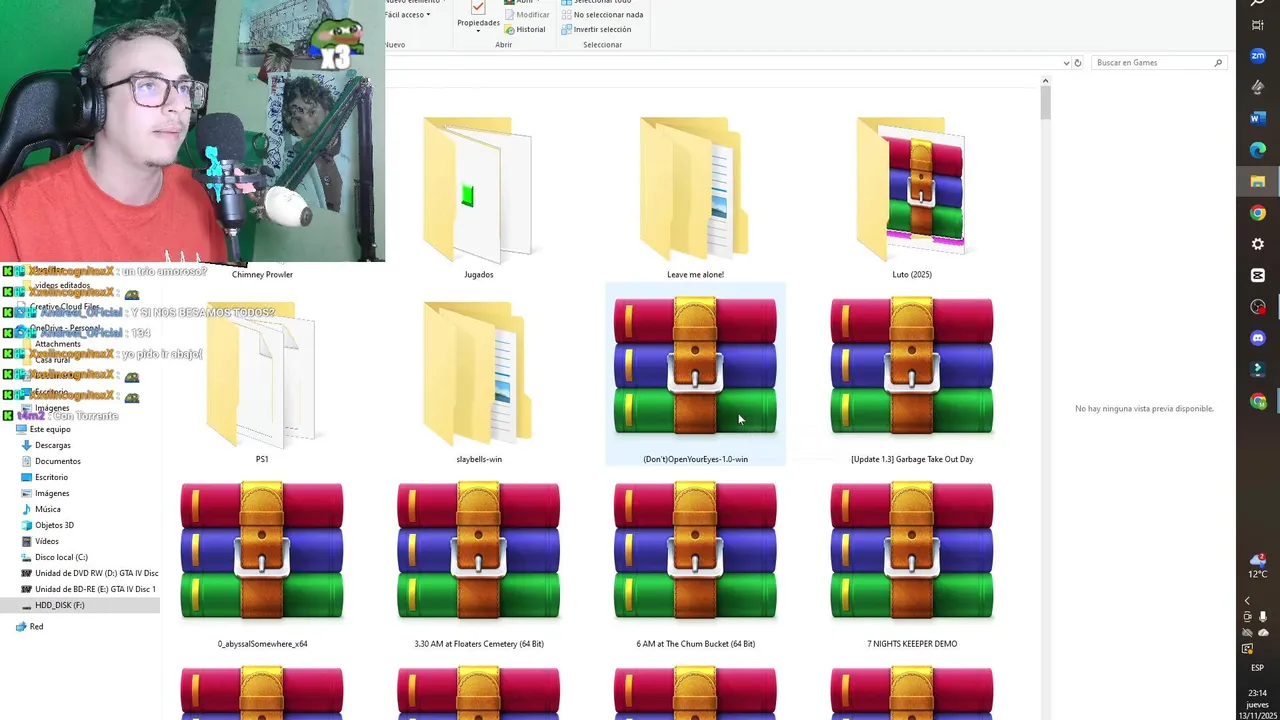Screen dimensions: 1280x720
Task: Open the slaybells-win folder
Action: click(x=478, y=380)
